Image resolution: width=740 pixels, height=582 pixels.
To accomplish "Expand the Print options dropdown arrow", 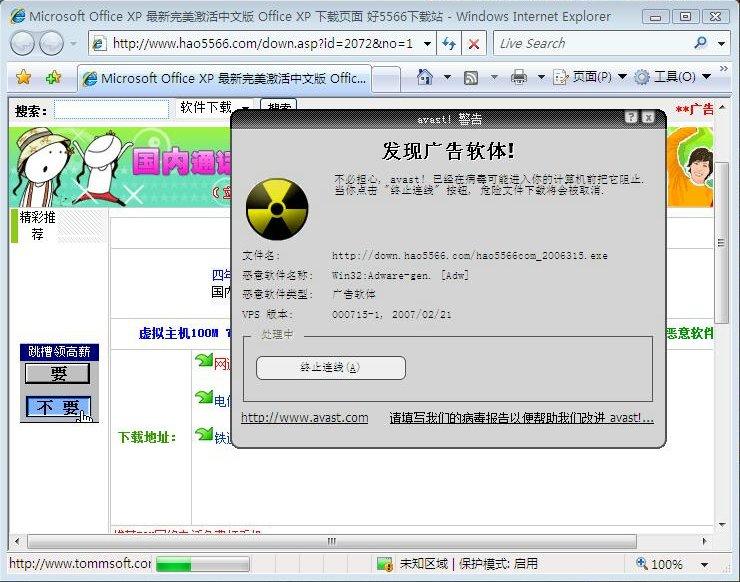I will pyautogui.click(x=541, y=77).
